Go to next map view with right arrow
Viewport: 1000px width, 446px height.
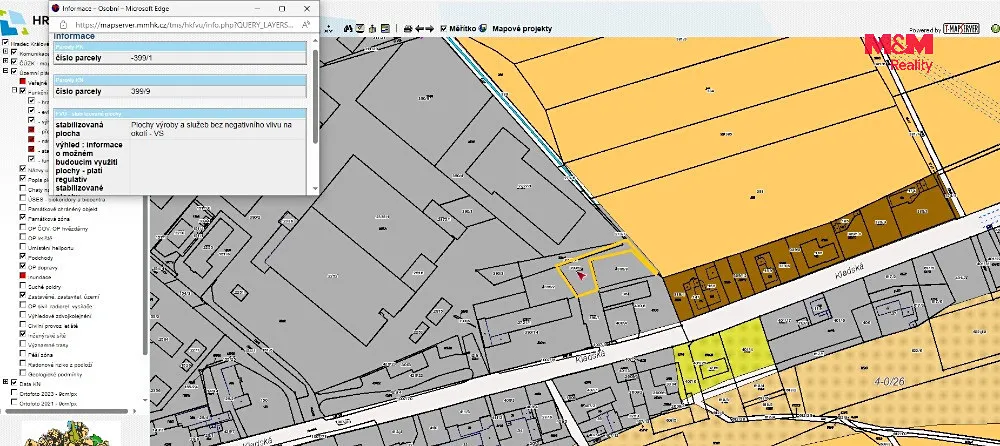pos(429,28)
